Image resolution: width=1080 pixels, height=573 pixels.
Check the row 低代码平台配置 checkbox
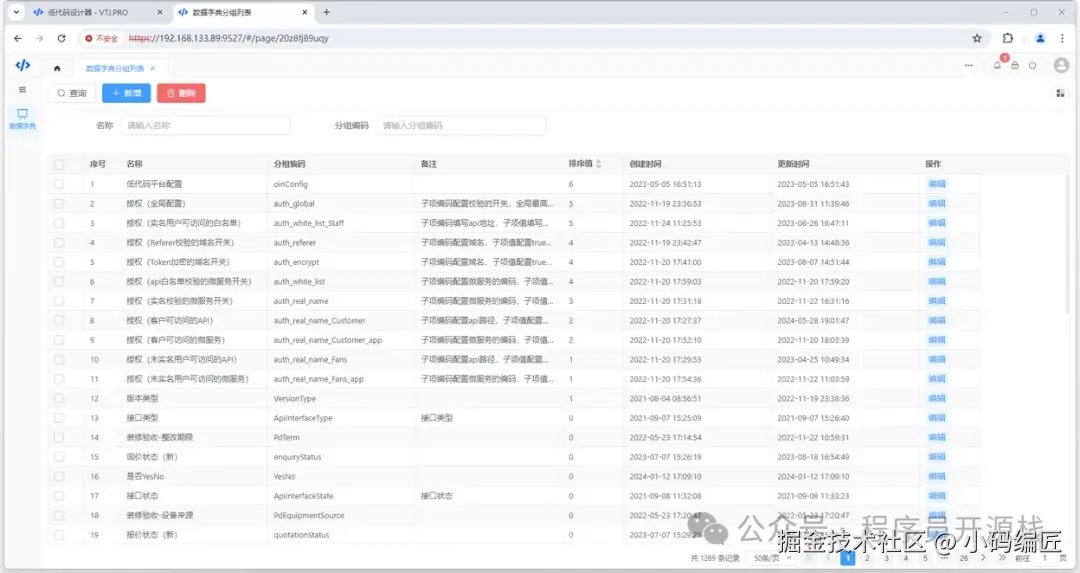pyautogui.click(x=59, y=184)
